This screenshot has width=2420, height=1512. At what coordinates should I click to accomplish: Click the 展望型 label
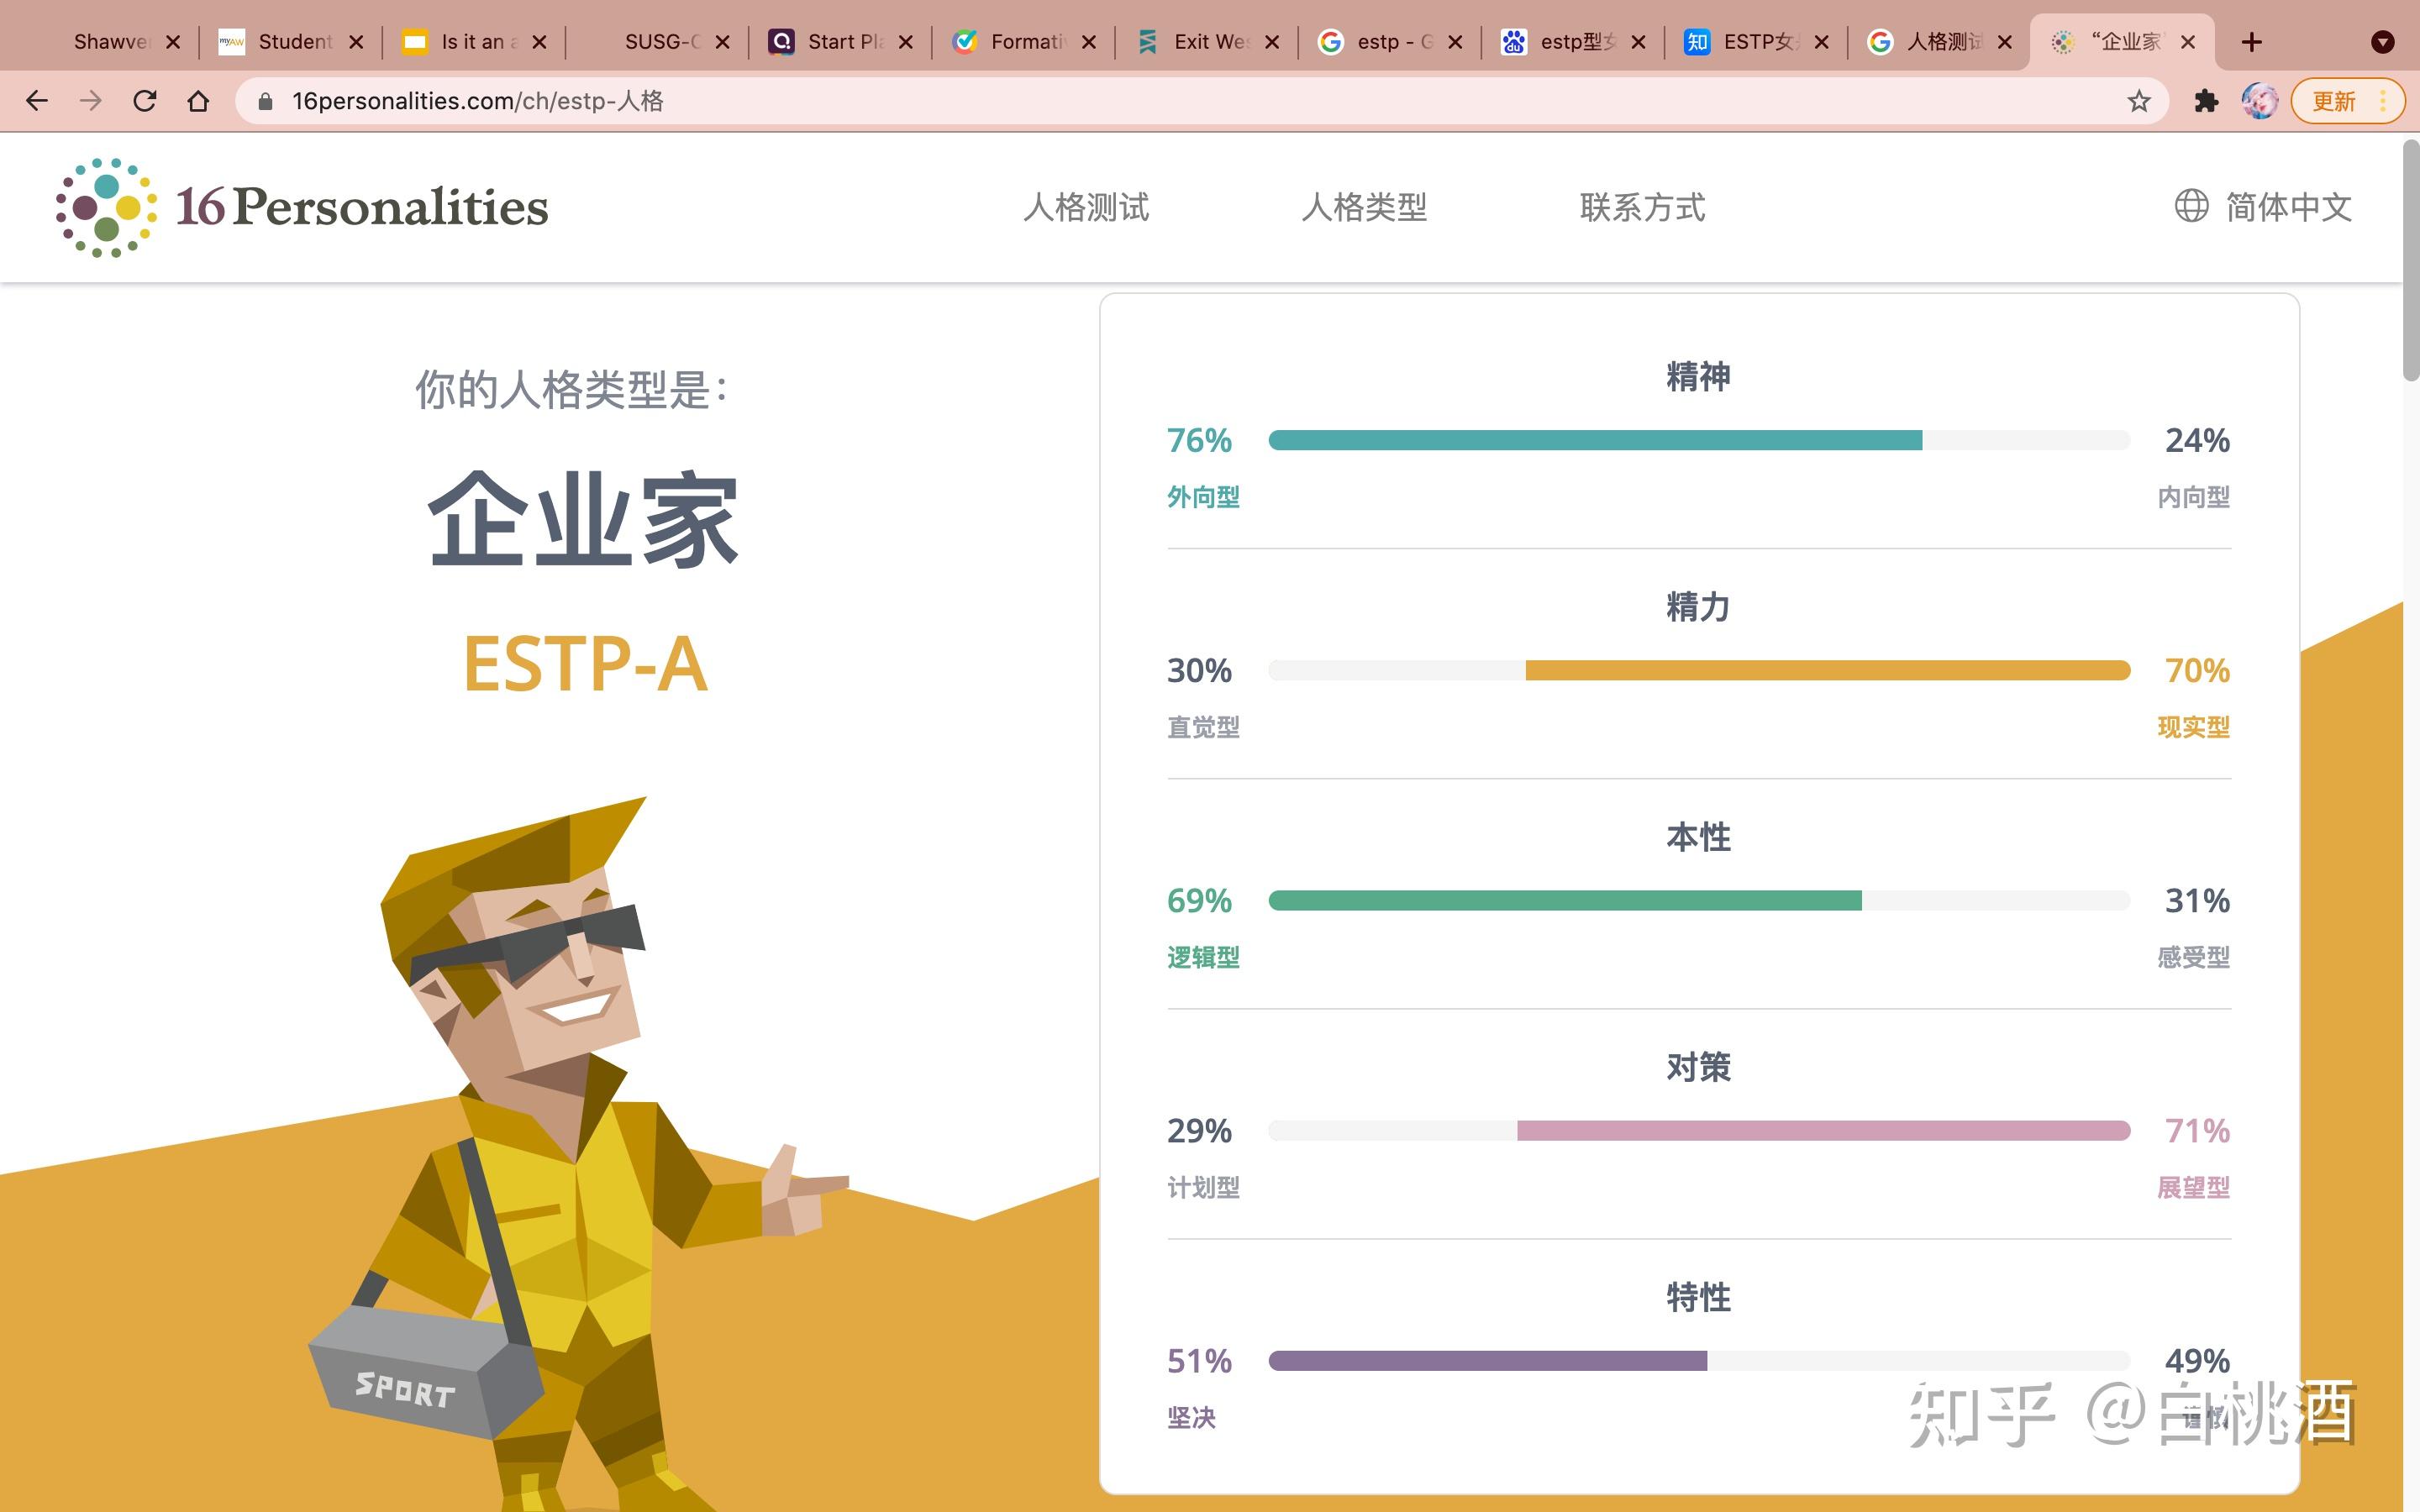(x=2193, y=1187)
